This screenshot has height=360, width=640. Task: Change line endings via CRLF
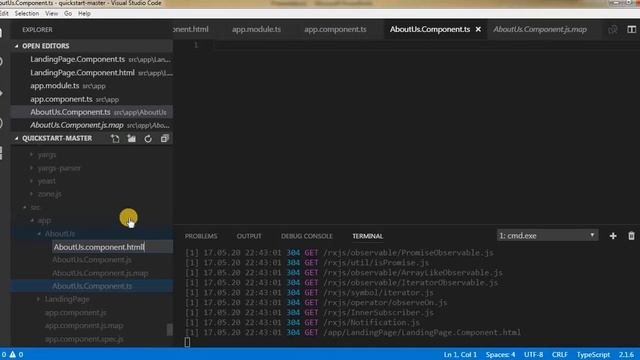(560, 354)
